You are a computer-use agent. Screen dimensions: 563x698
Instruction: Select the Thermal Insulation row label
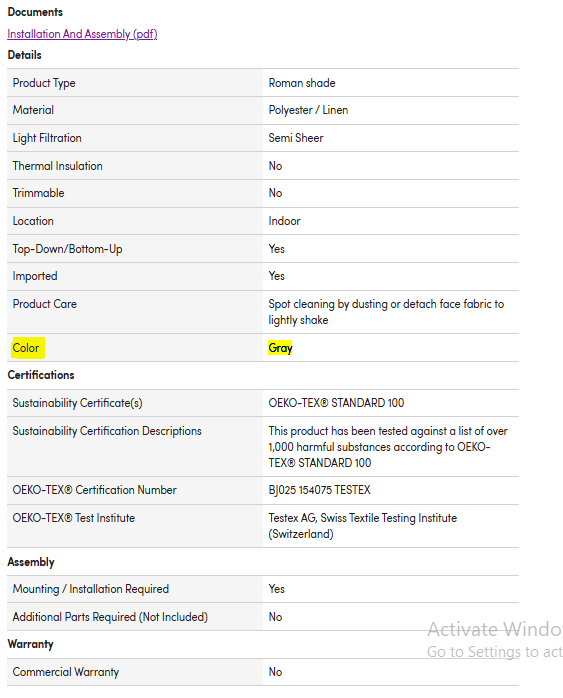click(57, 166)
